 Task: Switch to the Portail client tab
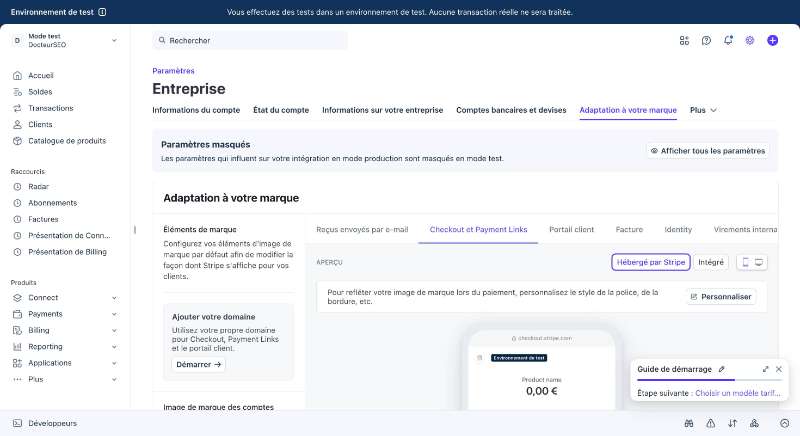click(x=571, y=229)
